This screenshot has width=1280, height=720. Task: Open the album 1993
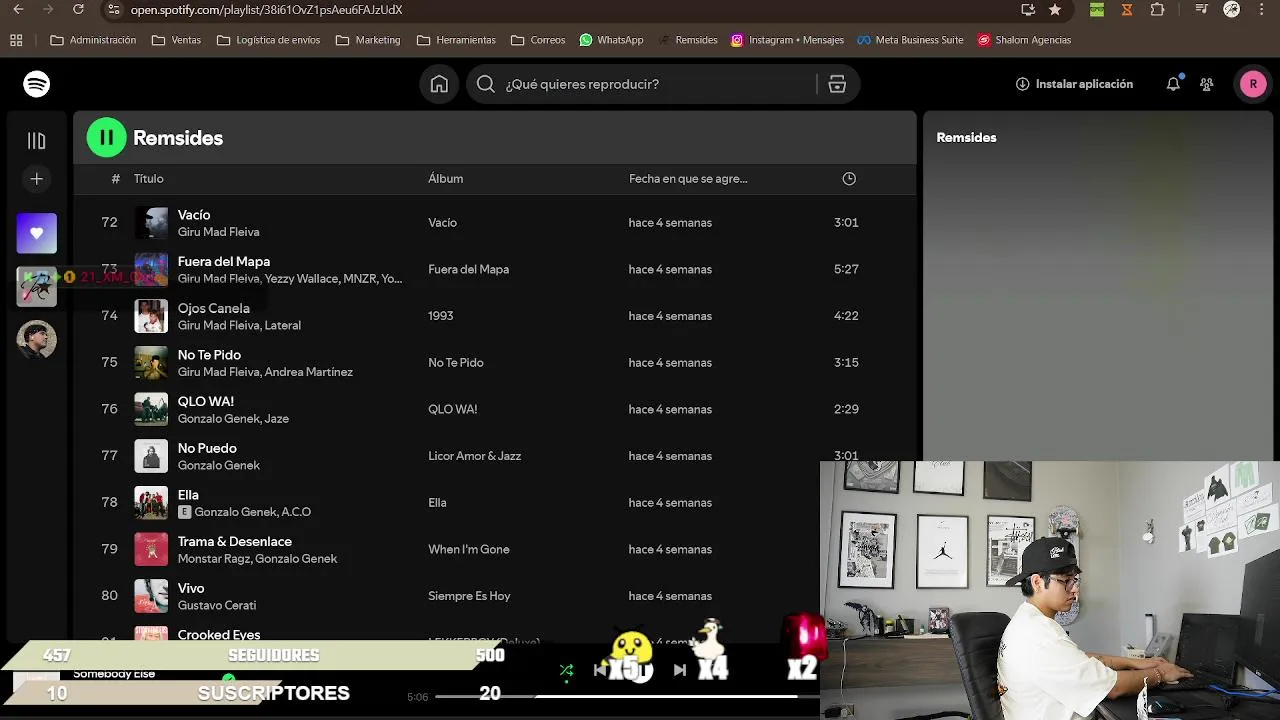[x=441, y=316]
